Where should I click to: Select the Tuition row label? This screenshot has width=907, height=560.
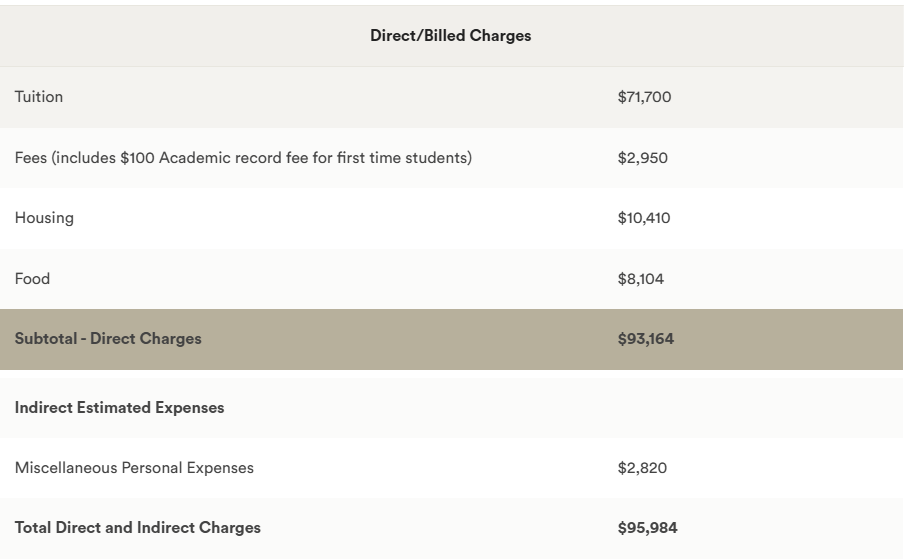coord(39,97)
